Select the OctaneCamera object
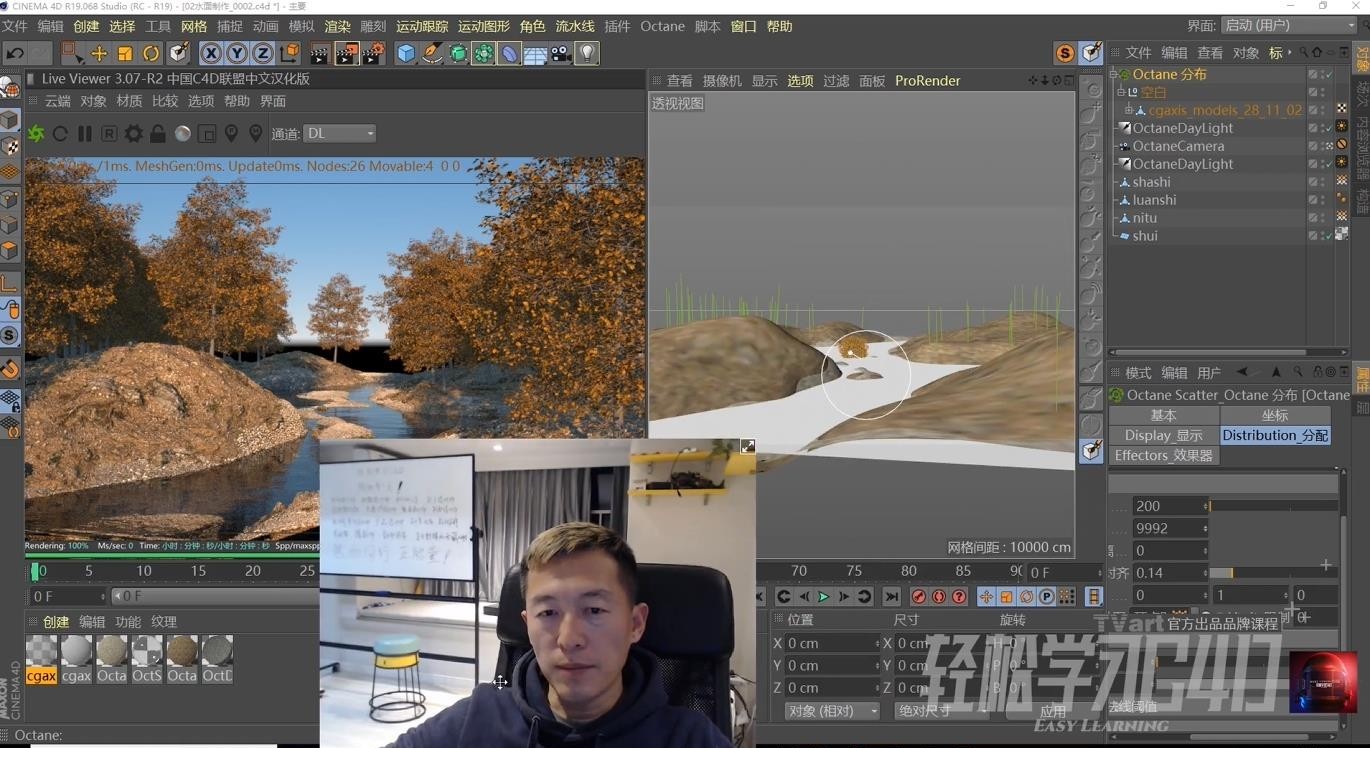This screenshot has height=771, width=1370. (x=1178, y=146)
